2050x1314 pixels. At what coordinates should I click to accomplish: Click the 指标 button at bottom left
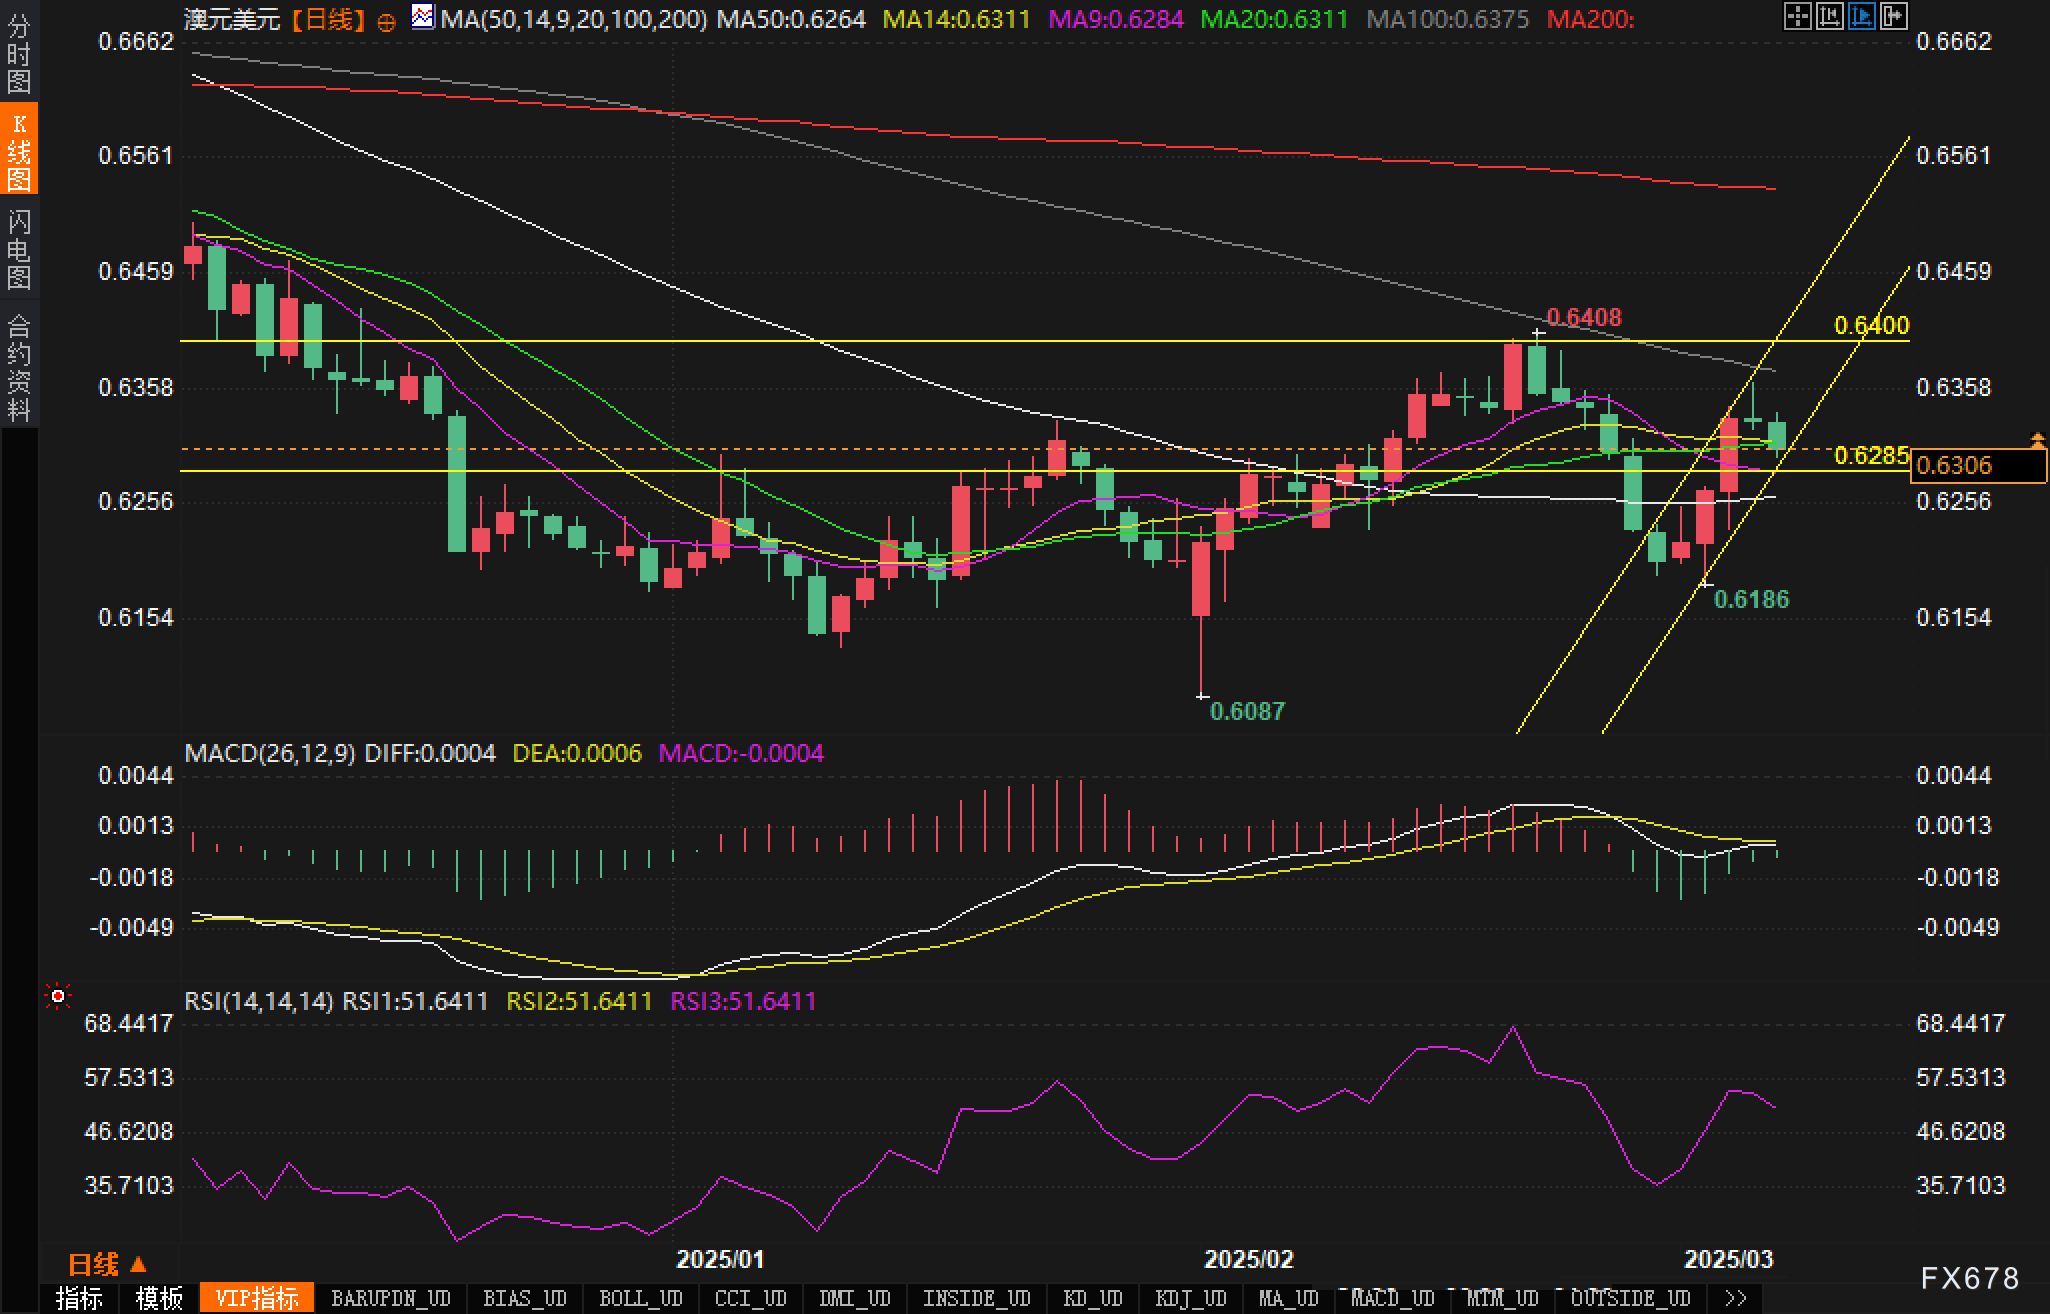click(79, 1298)
